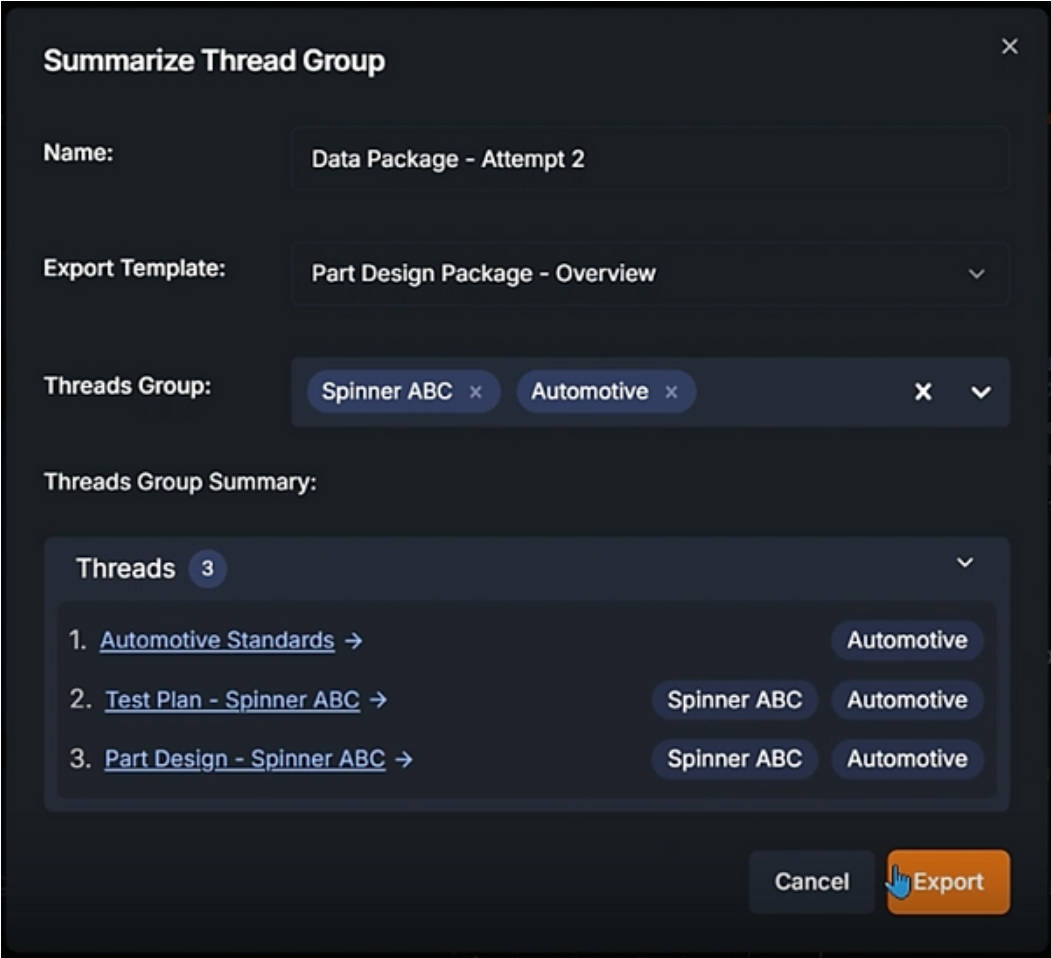
Task: Click the Threads count badge showing 3
Action: coord(207,569)
